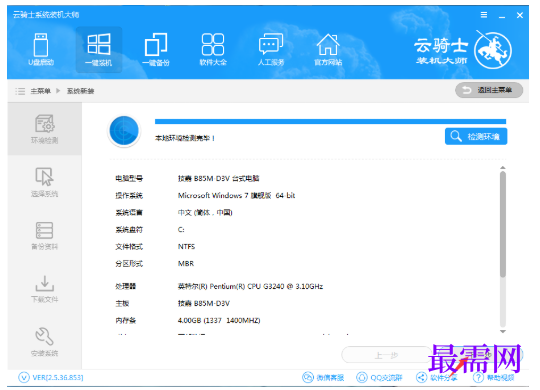
Task: Click the VER[2.5.36.853] version label
Action: [58, 378]
